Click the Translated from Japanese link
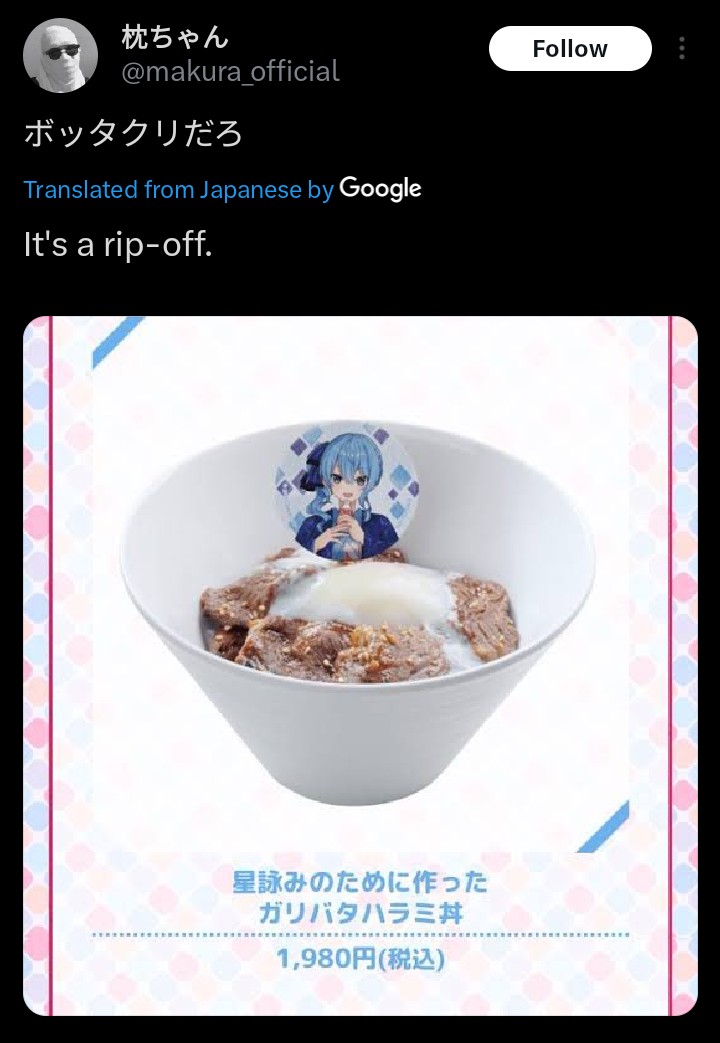This screenshot has height=1043, width=720. click(x=178, y=190)
